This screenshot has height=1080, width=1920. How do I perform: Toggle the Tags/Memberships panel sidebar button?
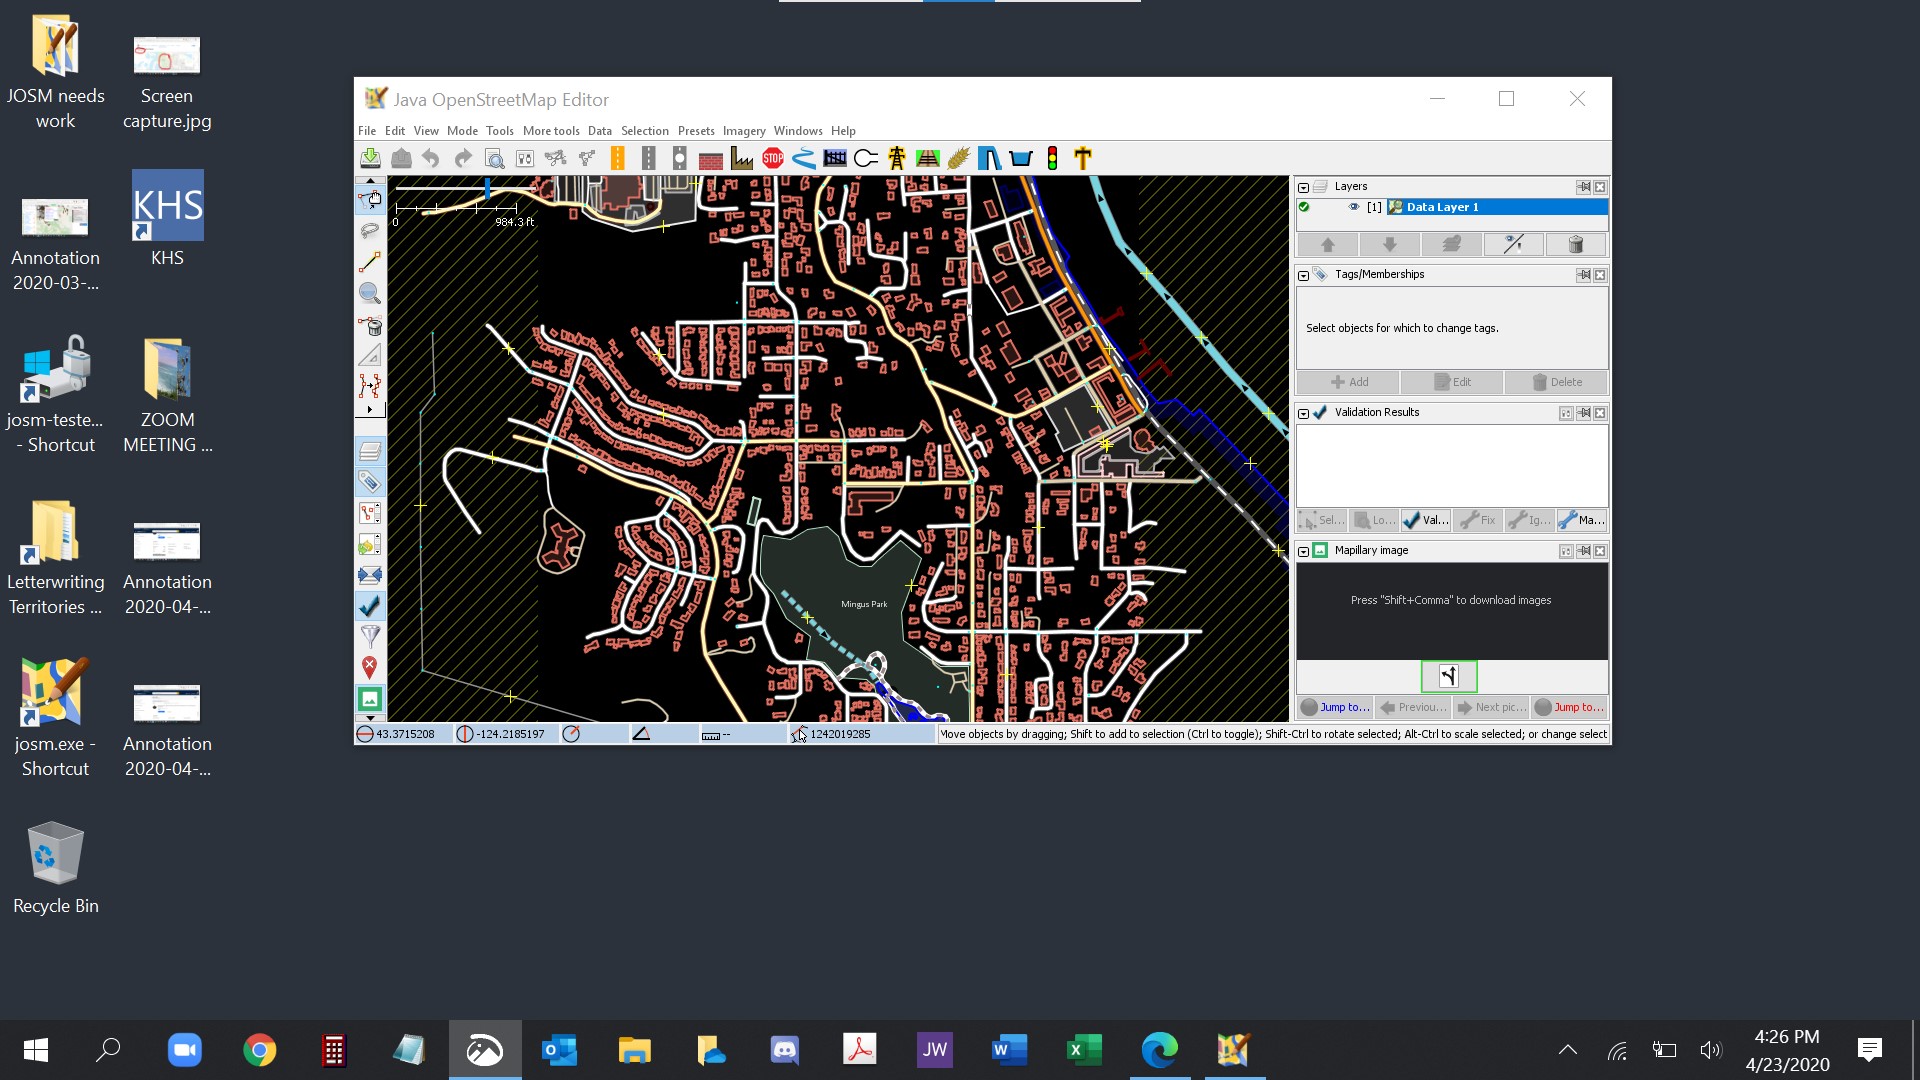tap(370, 482)
